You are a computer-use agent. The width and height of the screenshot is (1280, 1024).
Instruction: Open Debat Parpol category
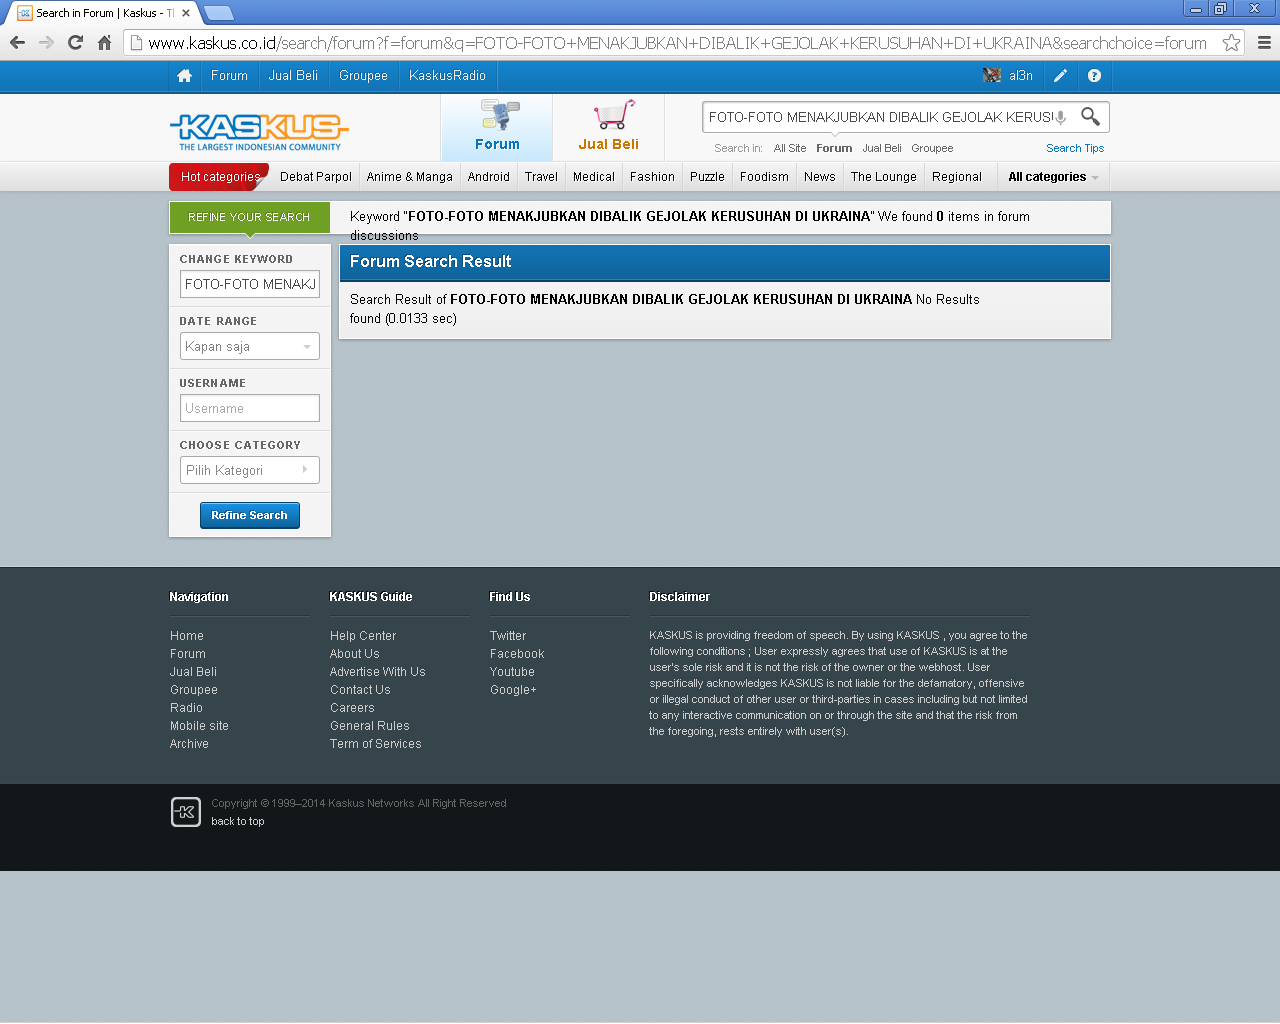(x=316, y=177)
